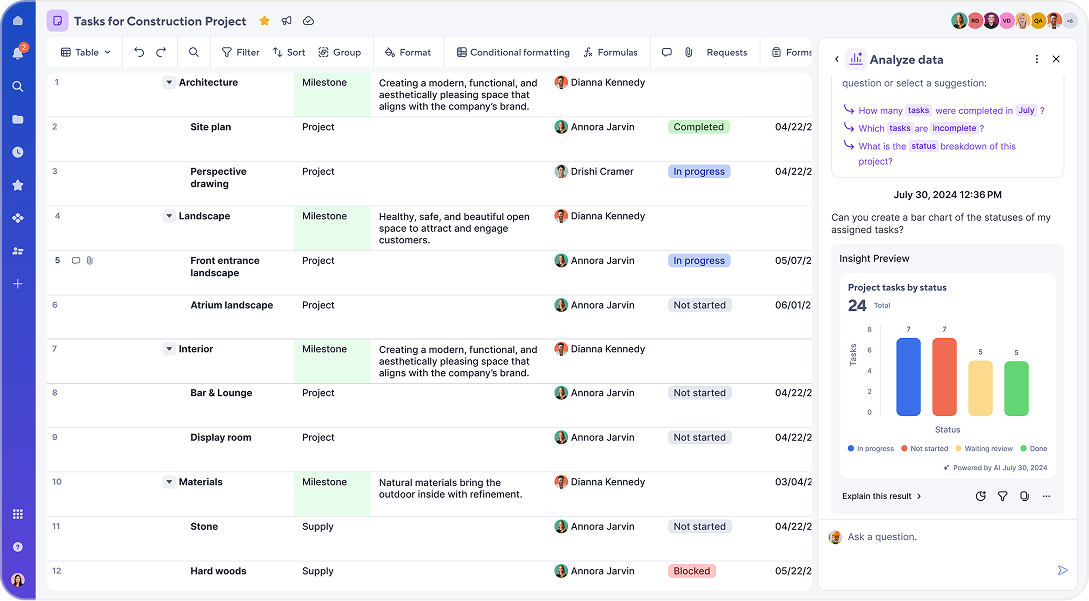Show additional collaborators +6 badge
This screenshot has height=601, width=1089.
[x=1070, y=21]
